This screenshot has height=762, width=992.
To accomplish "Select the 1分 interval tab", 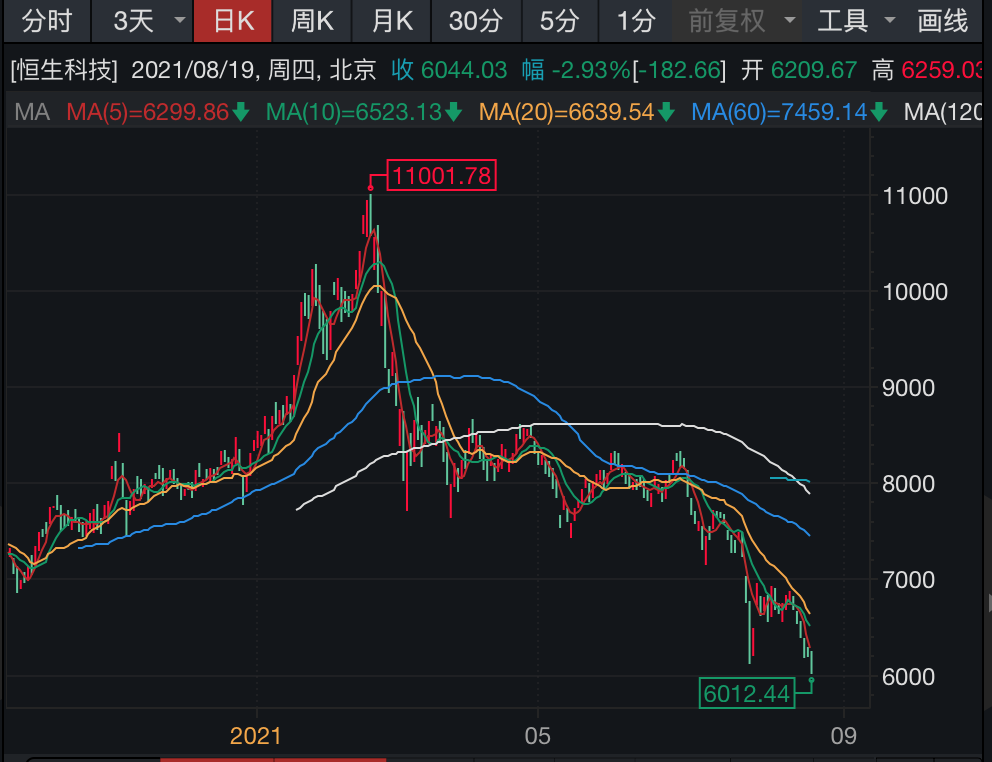I will click(x=636, y=21).
